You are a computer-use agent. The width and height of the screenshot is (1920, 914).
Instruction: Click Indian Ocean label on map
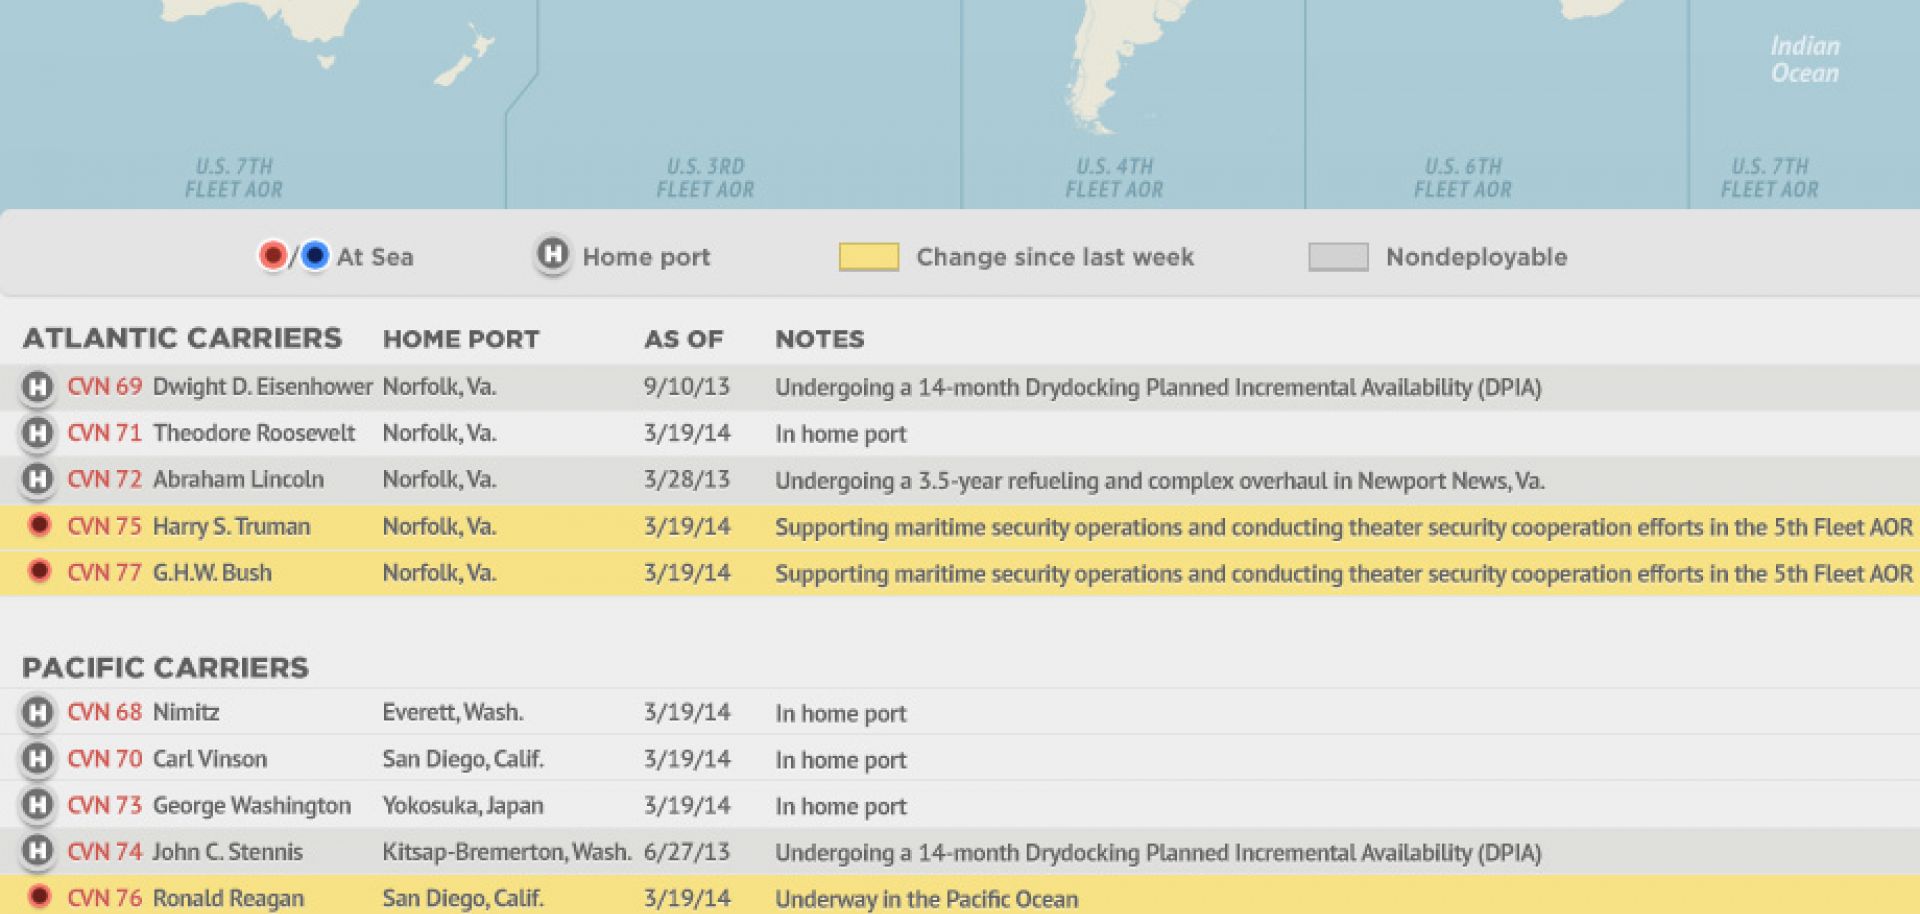tap(1805, 59)
